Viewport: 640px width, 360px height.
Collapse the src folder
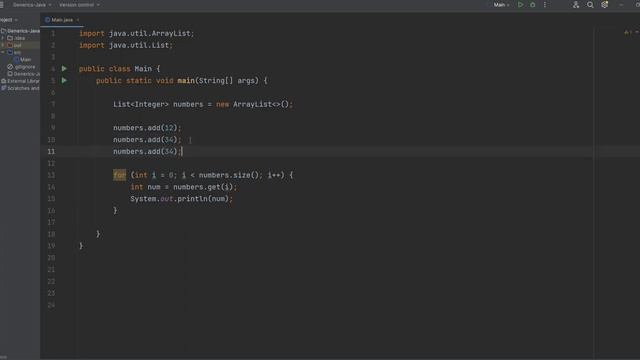coord(3,52)
